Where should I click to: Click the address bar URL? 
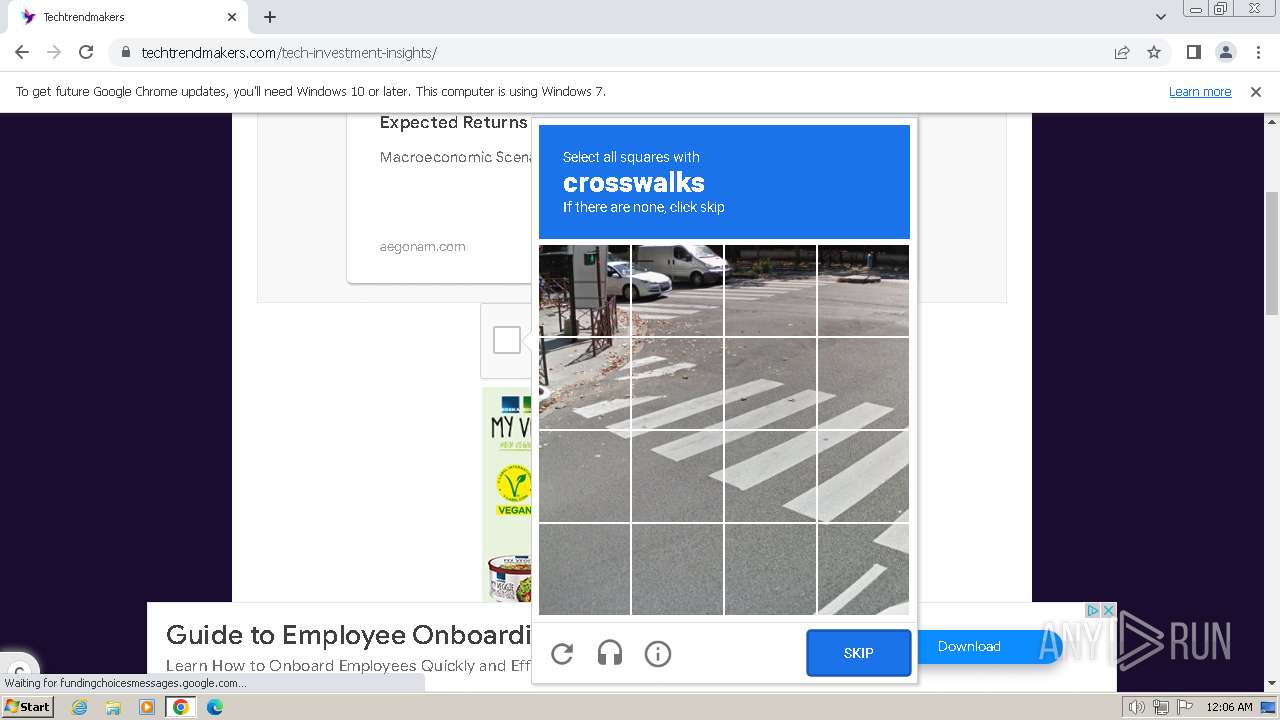pos(289,52)
